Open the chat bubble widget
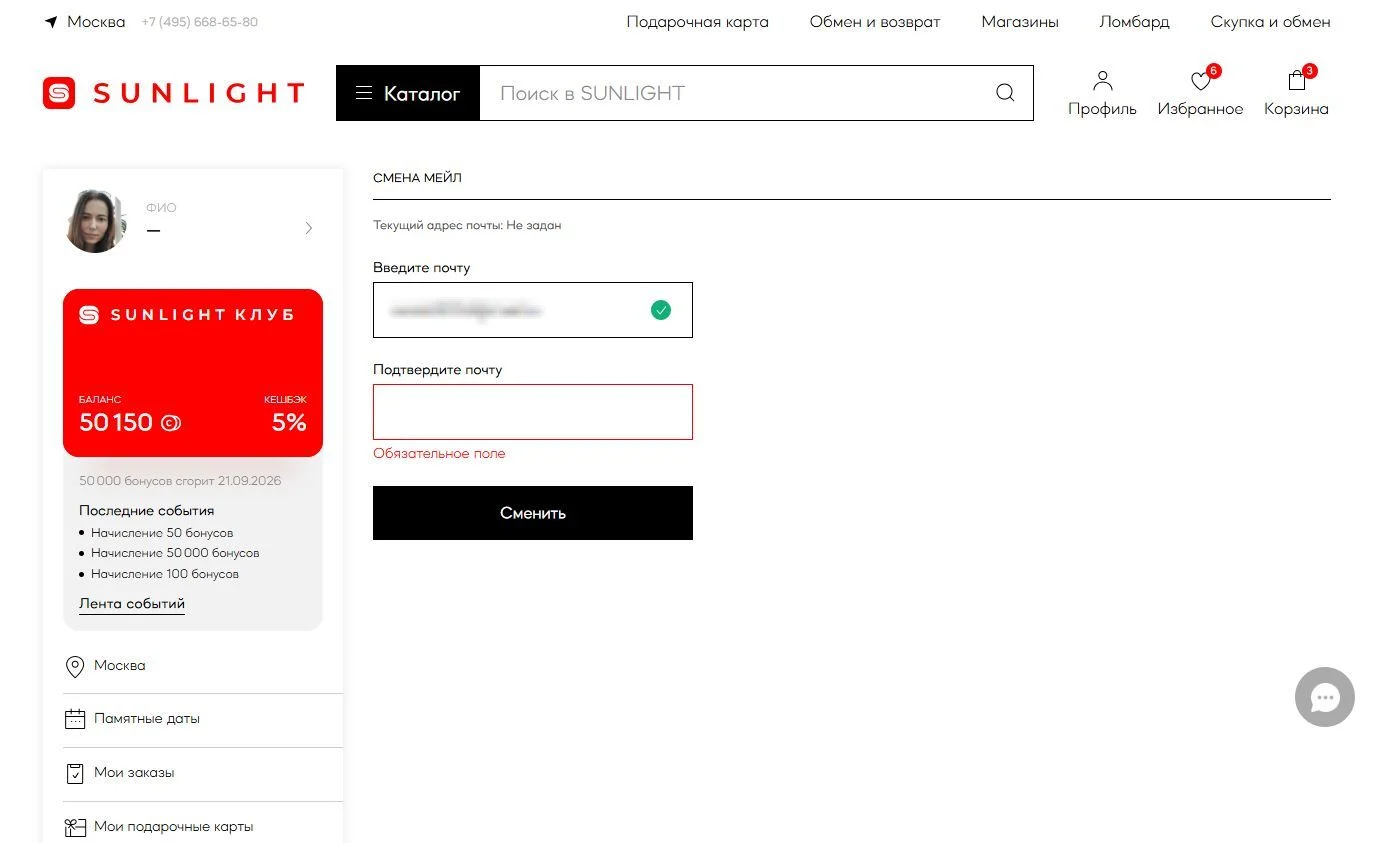The width and height of the screenshot is (1375, 843). coord(1325,697)
